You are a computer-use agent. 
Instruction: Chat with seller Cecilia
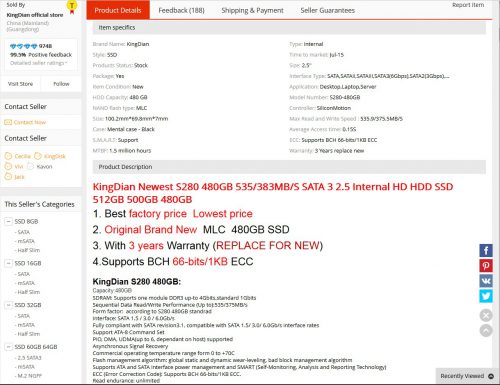(x=22, y=156)
